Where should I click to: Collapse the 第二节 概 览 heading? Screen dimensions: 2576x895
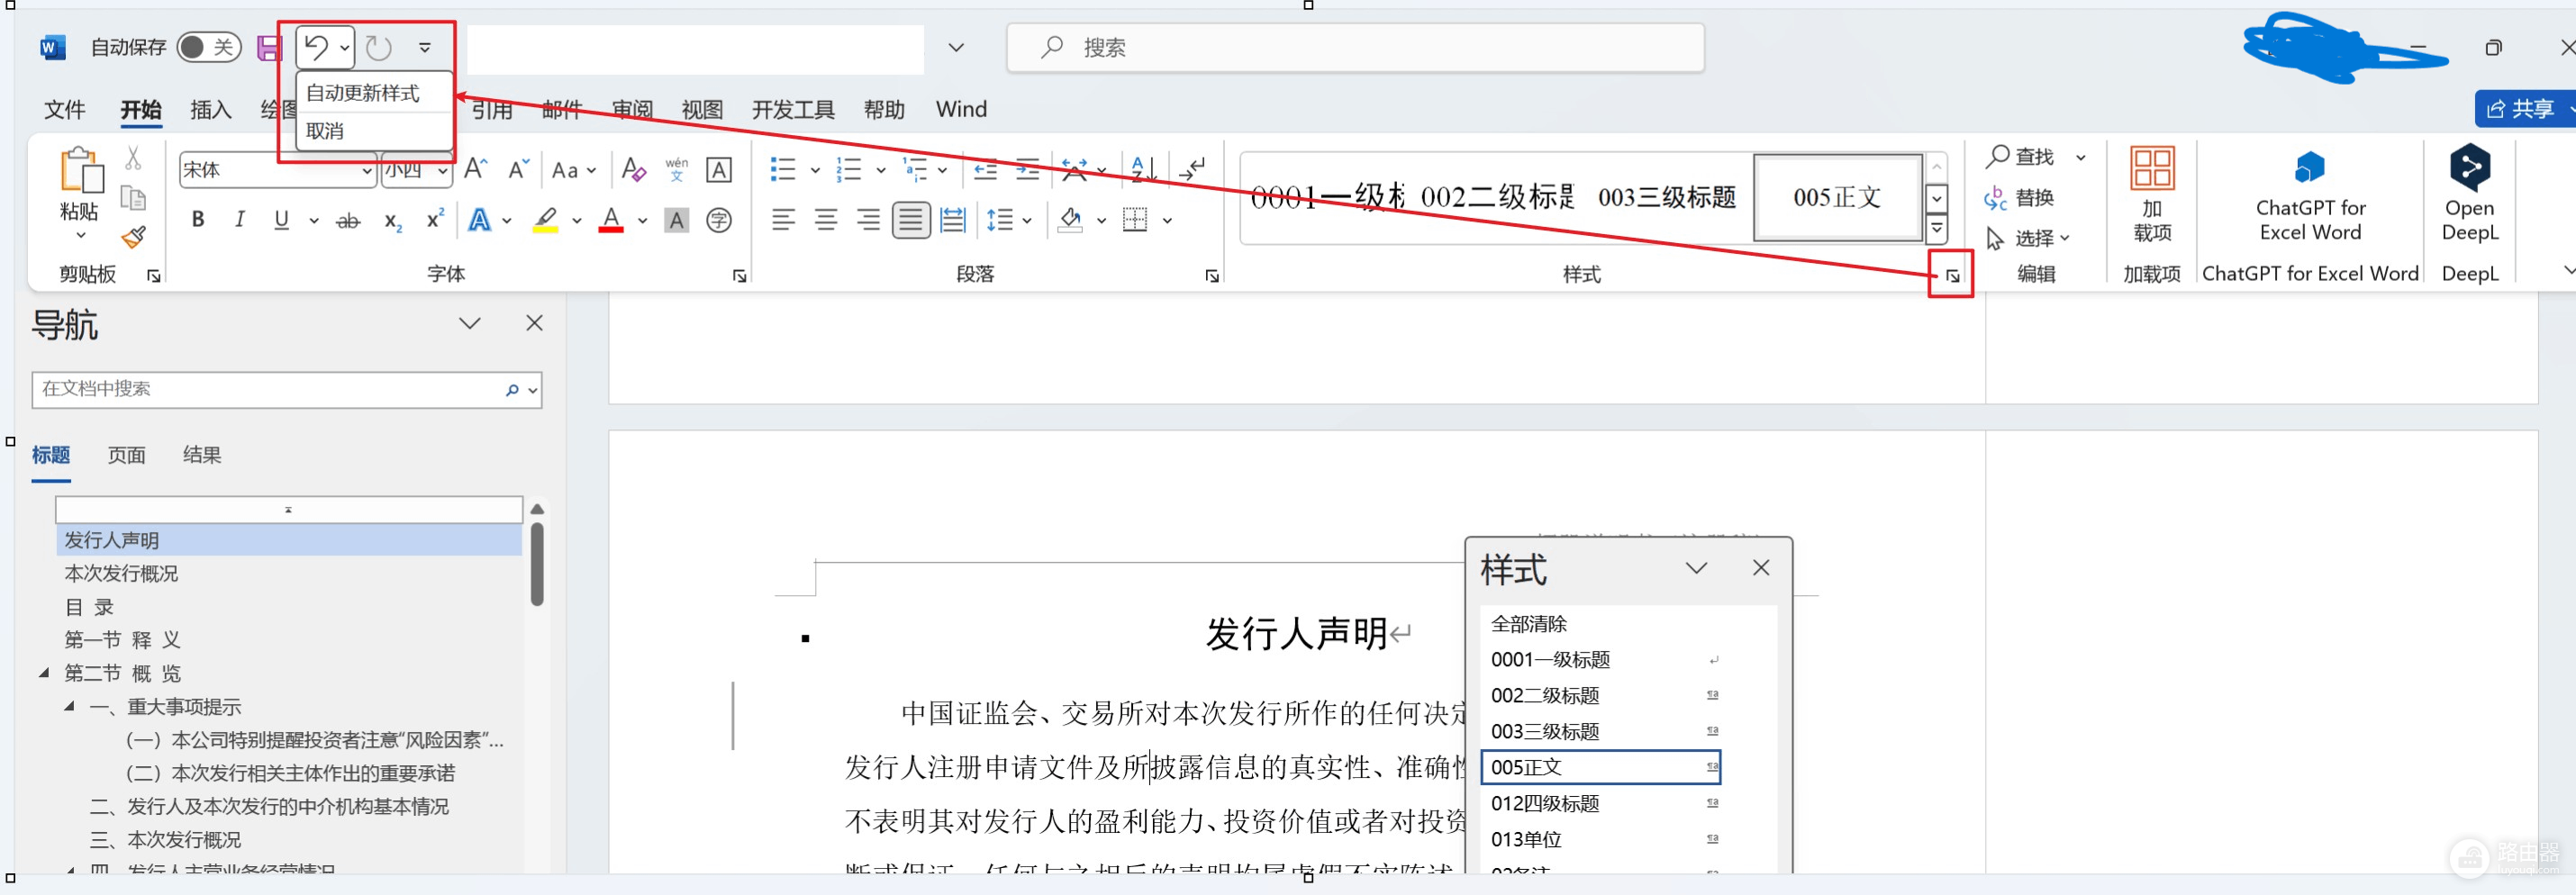click(x=44, y=673)
